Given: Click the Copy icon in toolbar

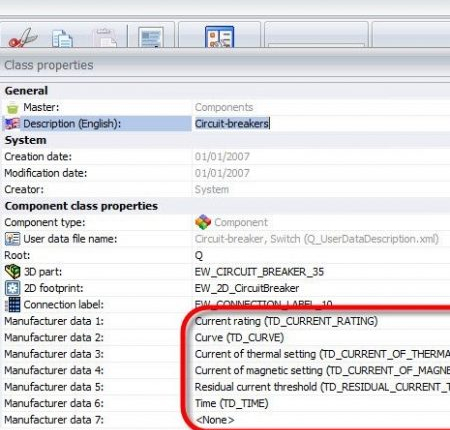Looking at the screenshot, I should pyautogui.click(x=63, y=39).
